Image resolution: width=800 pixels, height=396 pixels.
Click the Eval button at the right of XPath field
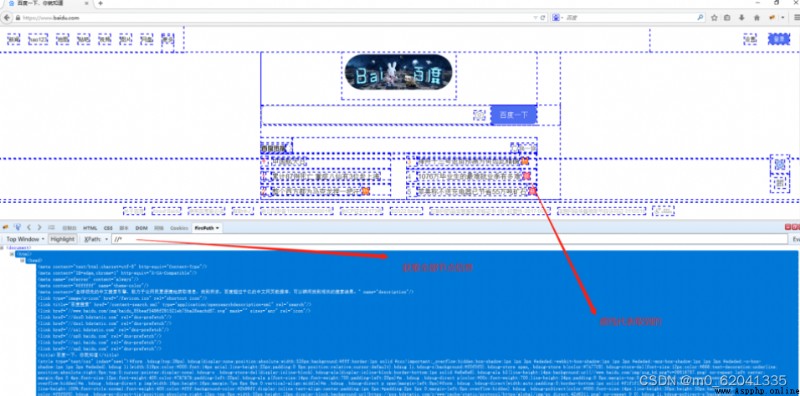pyautogui.click(x=795, y=239)
